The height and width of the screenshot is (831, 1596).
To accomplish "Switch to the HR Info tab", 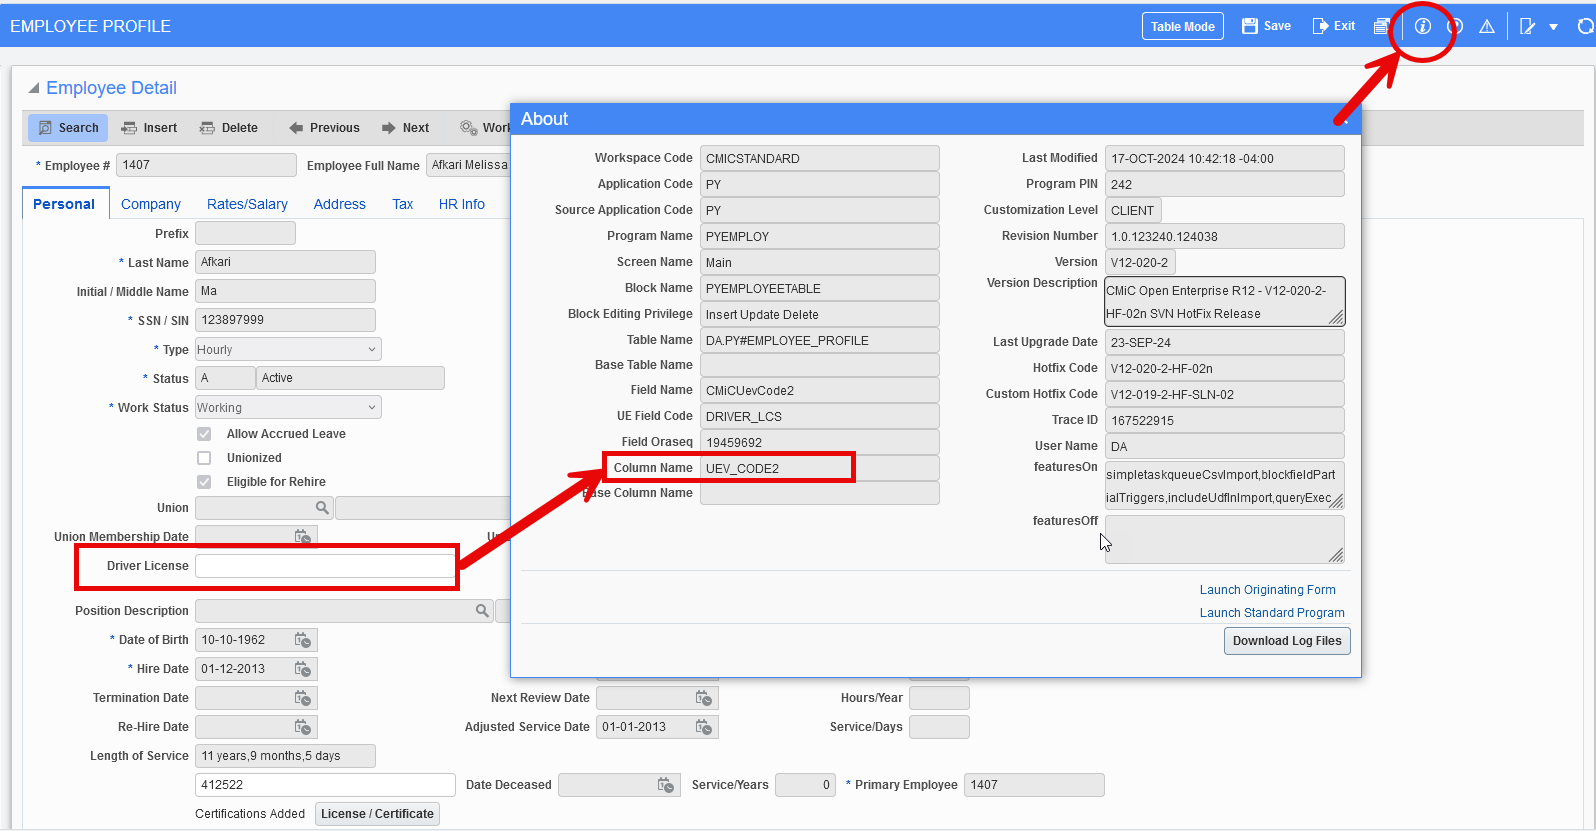I will pyautogui.click(x=462, y=204).
